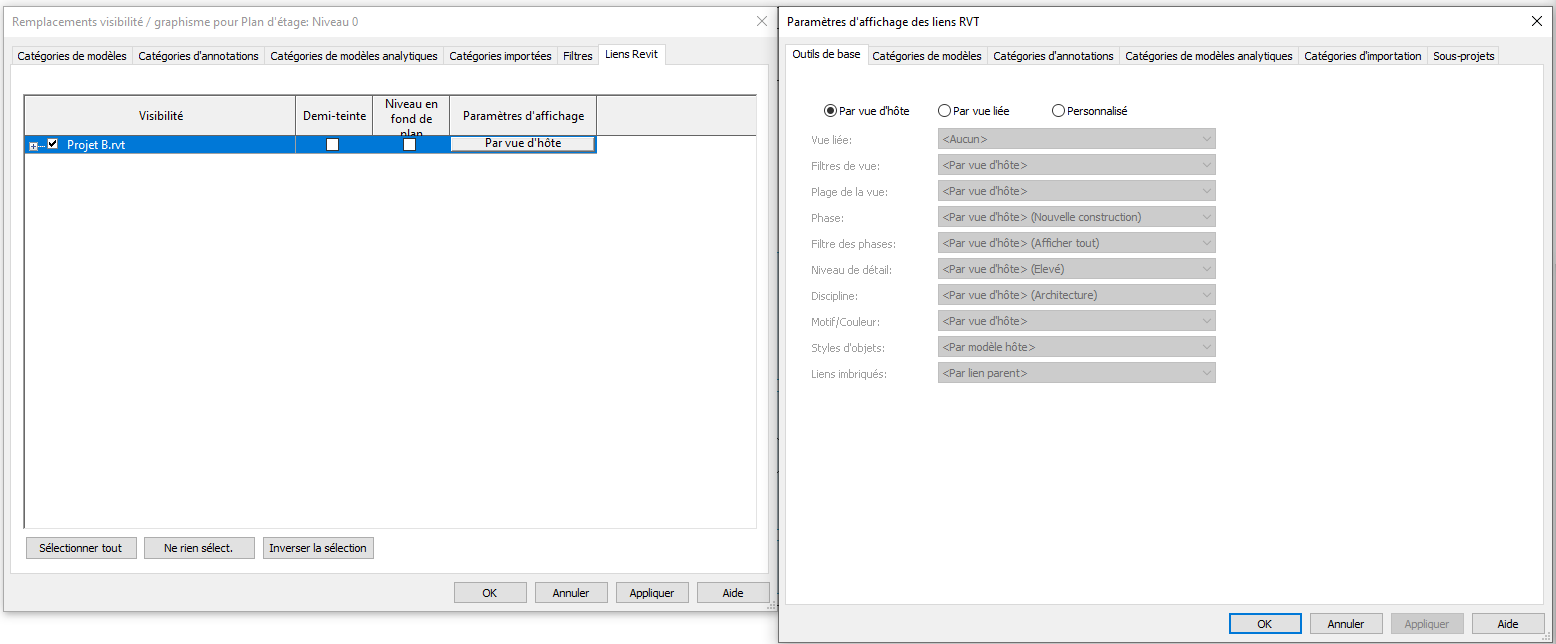Open the Niveau de détail dropdown
1556x644 pixels.
[1076, 269]
